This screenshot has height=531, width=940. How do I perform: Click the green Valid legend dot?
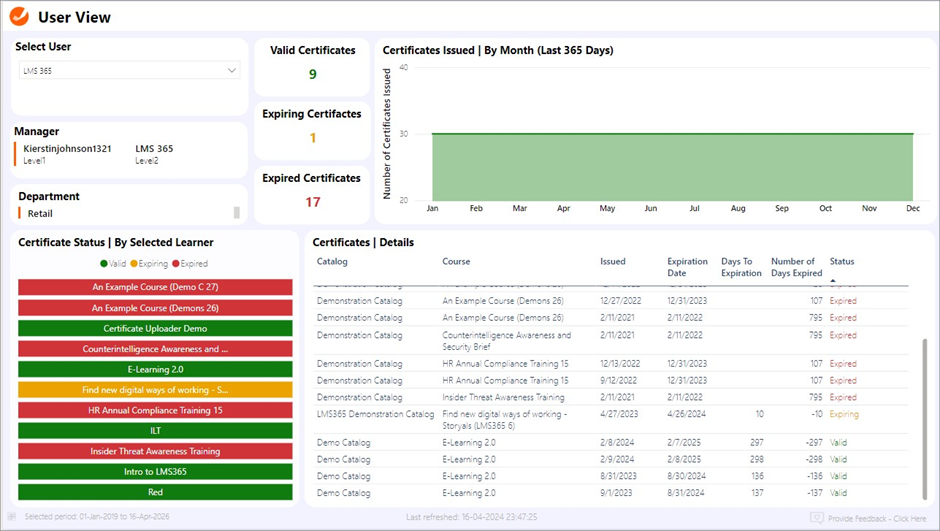click(x=104, y=264)
